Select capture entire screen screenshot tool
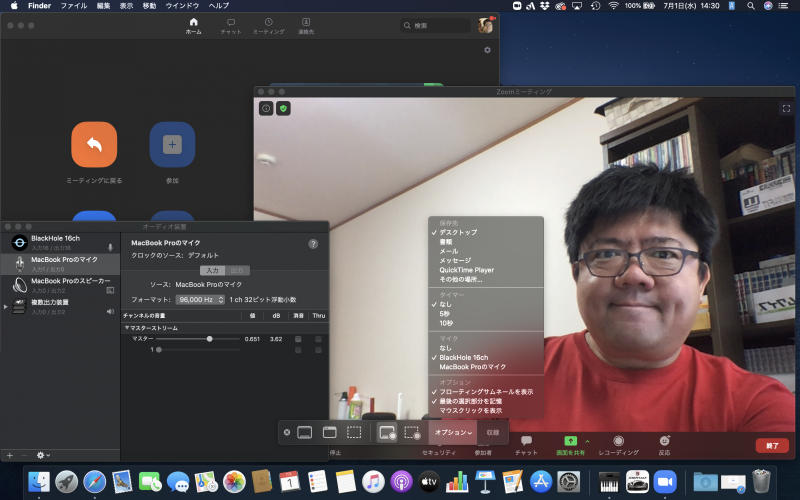The height and width of the screenshot is (500, 800). [305, 433]
